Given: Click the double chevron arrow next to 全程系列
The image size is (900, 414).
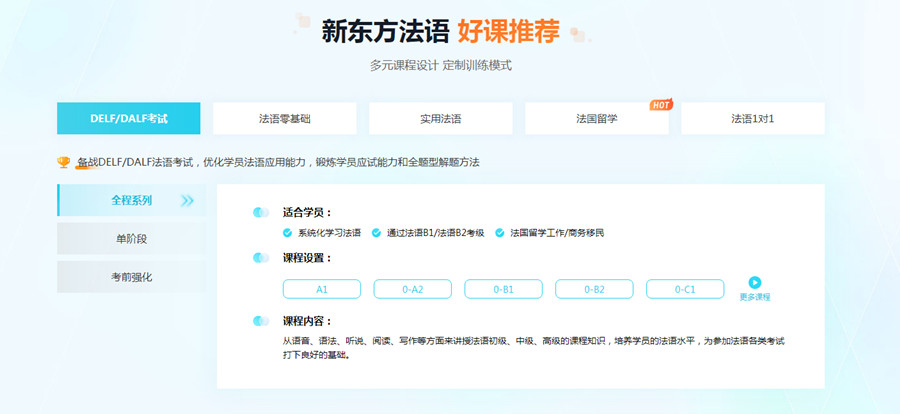Looking at the screenshot, I should (x=187, y=200).
